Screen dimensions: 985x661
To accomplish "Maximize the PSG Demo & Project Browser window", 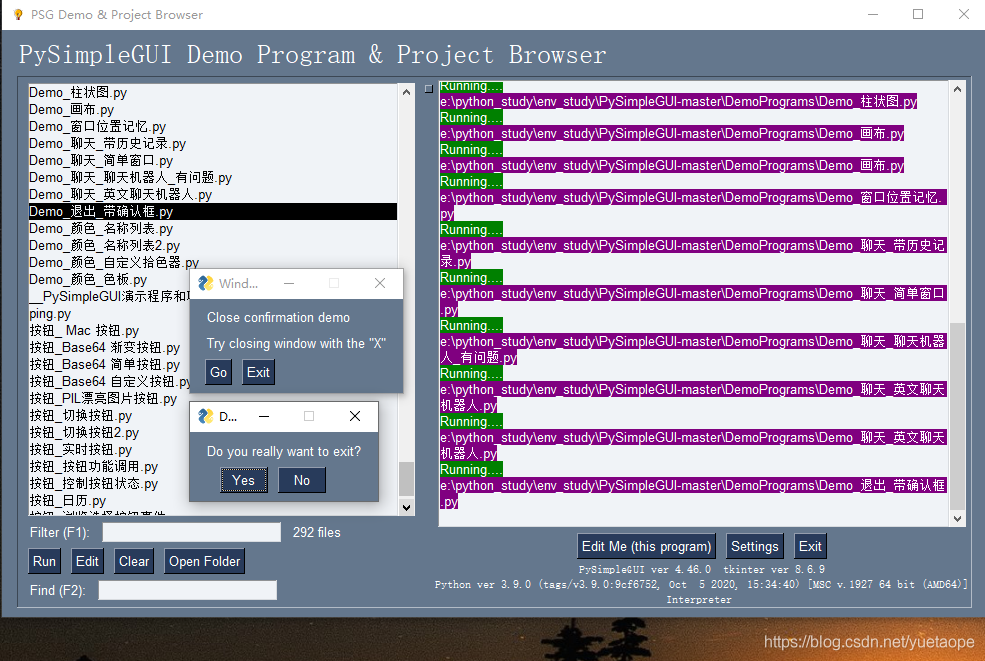I will tap(918, 14).
